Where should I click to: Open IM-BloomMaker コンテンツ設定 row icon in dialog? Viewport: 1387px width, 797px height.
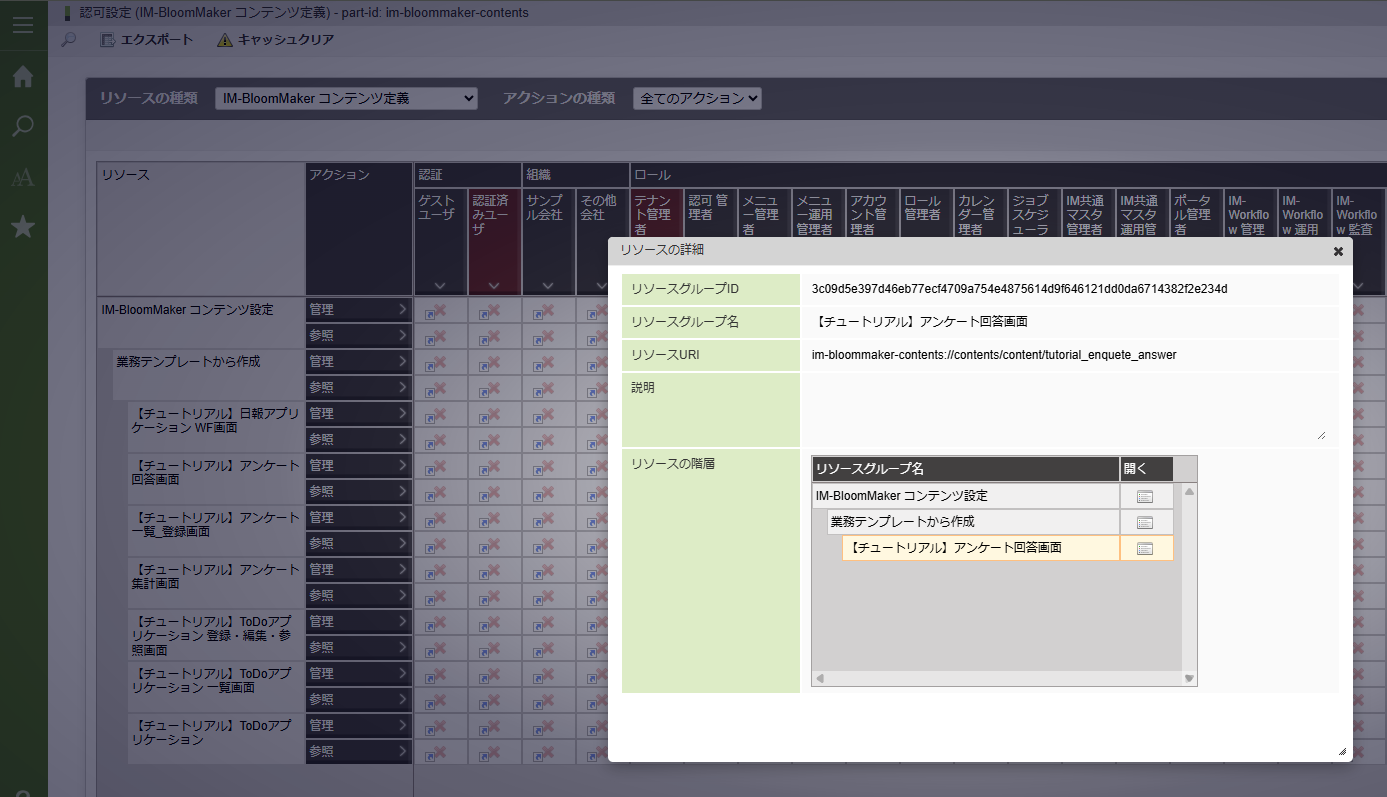tap(1145, 497)
